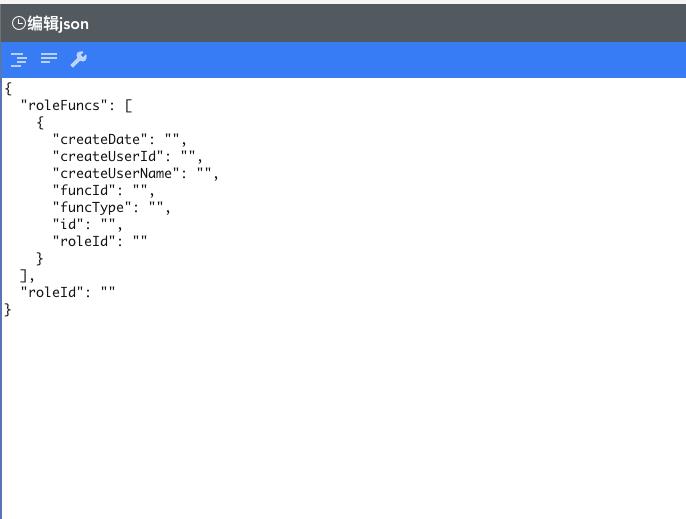This screenshot has height=519, width=686.
Task: Click the closing square bracket line
Action: (x=27, y=276)
